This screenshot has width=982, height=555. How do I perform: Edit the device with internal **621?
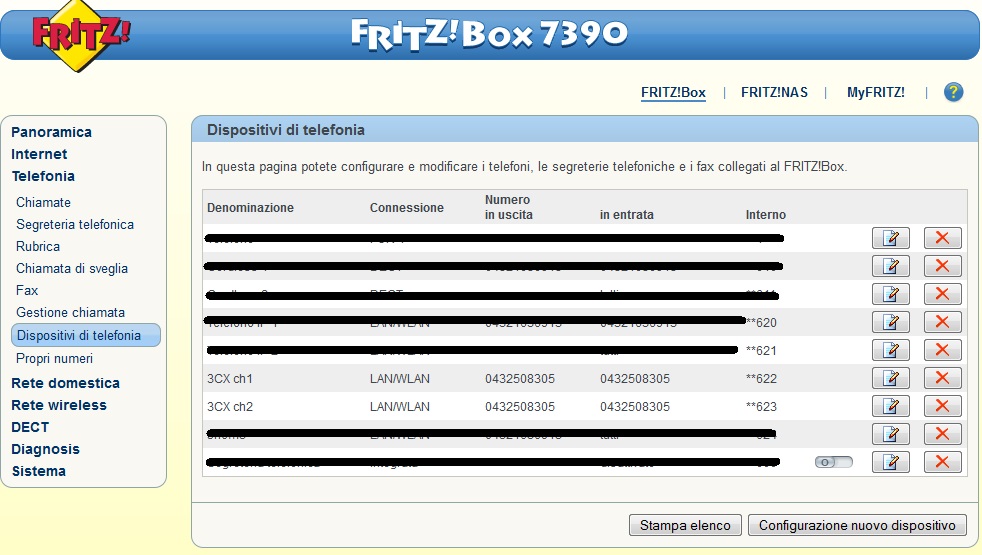point(891,350)
